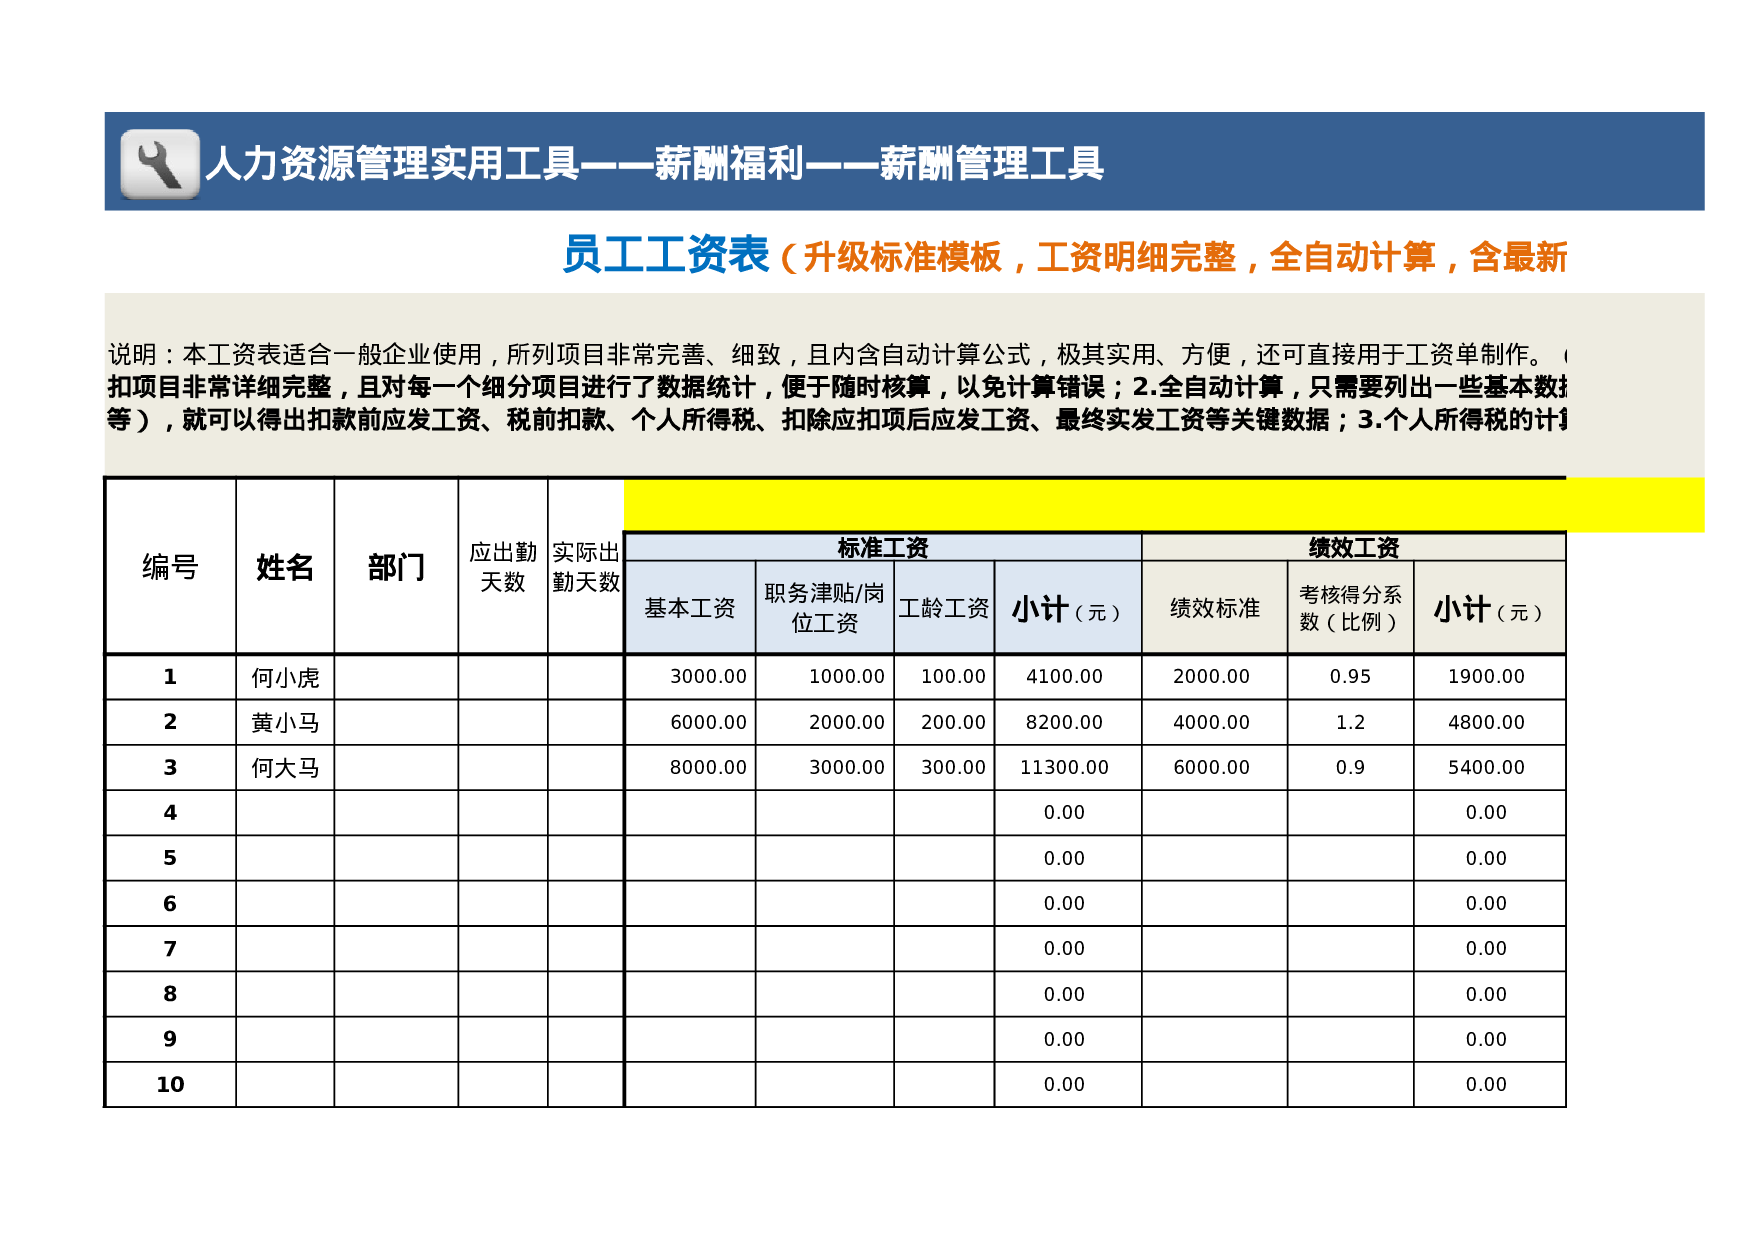Select the 标准工资 merged header
Image resolution: width=1754 pixels, height=1240 pixels.
[880, 546]
